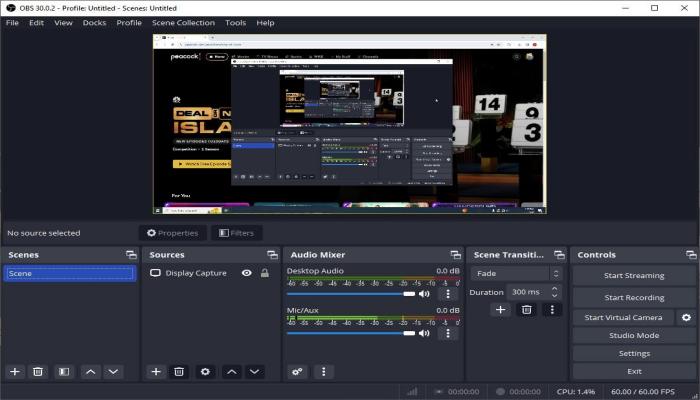Screen dimensions: 700x400
Task: Select the Scene item in Scenes list
Action: [70, 273]
